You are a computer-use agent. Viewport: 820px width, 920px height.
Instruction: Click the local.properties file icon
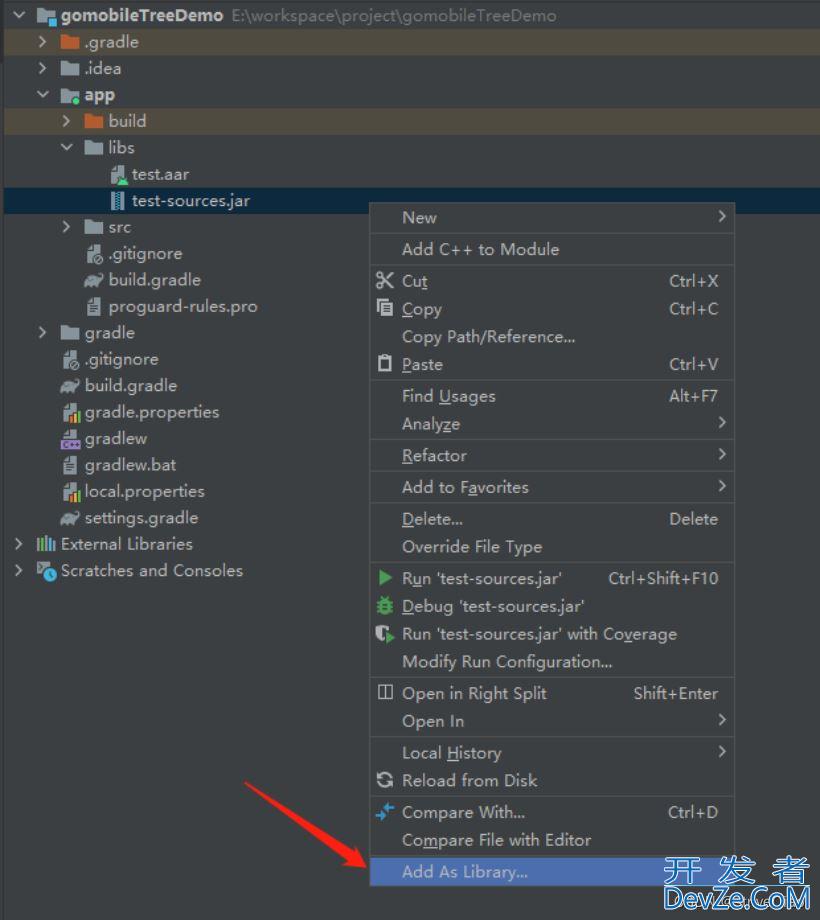[71, 492]
